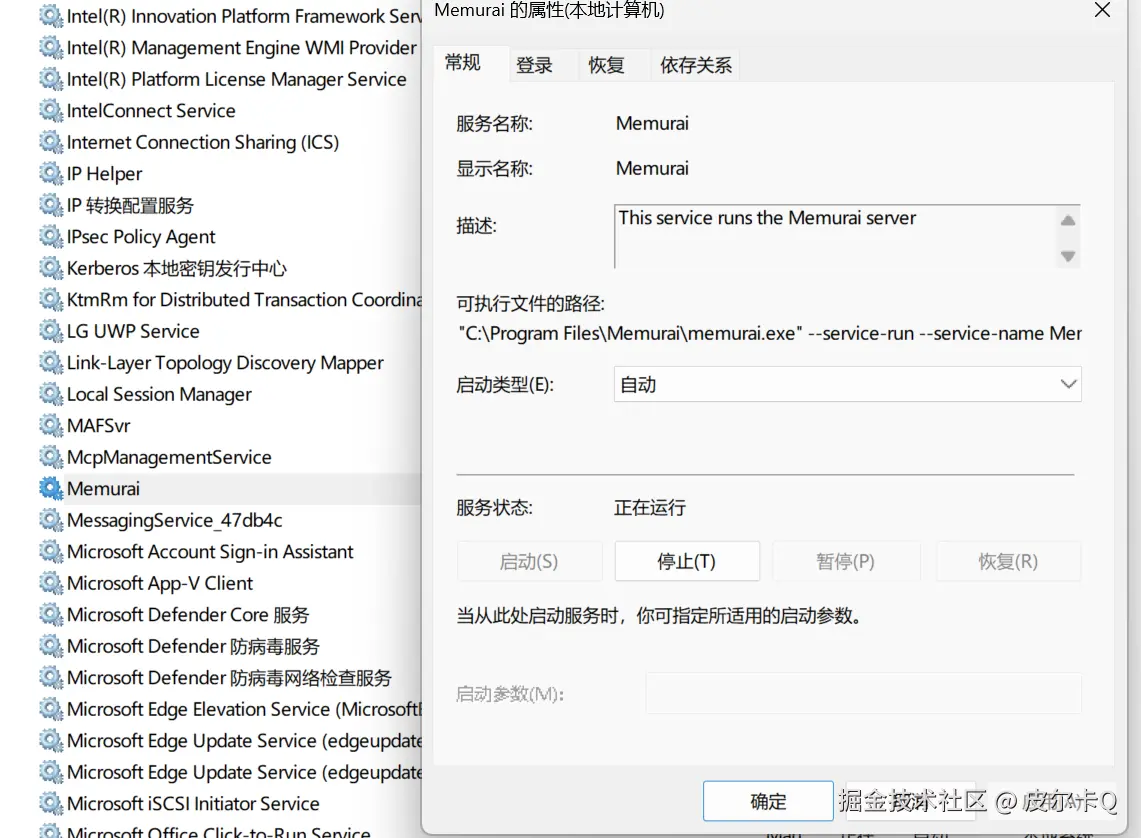
Task: Close the Memurai properties dialog
Action: [x=1102, y=10]
